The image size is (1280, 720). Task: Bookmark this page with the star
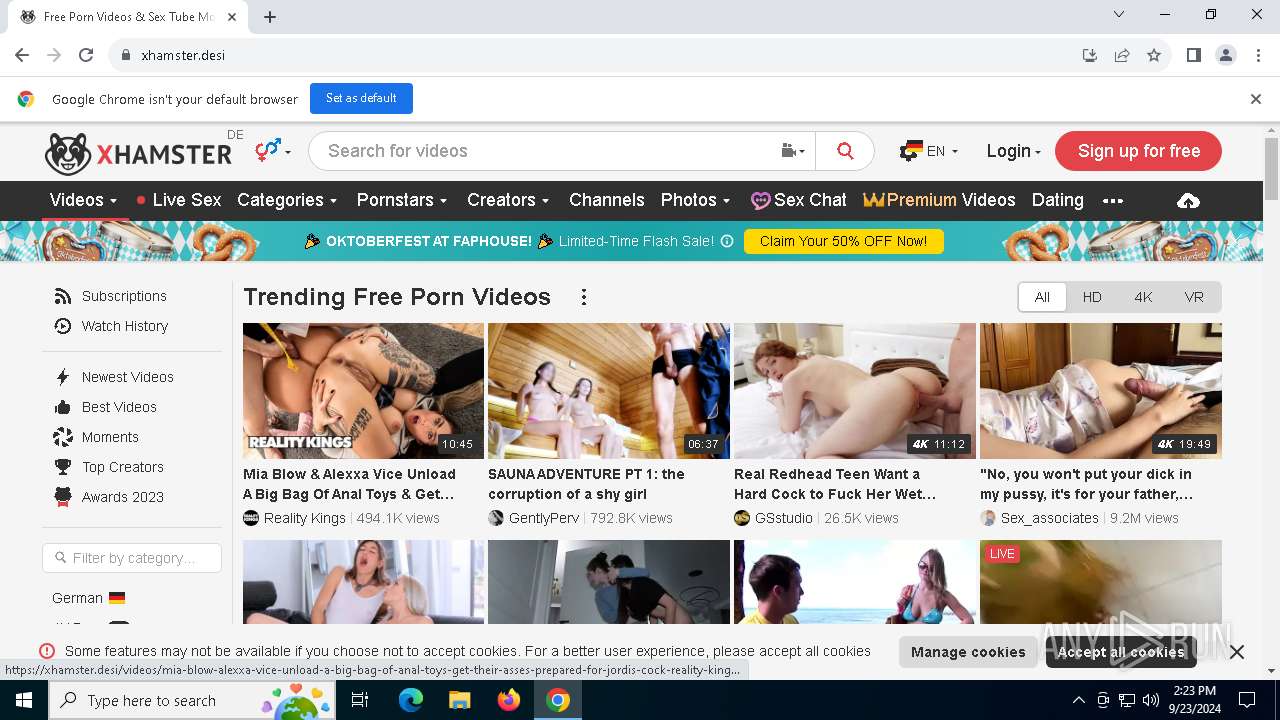click(1154, 55)
